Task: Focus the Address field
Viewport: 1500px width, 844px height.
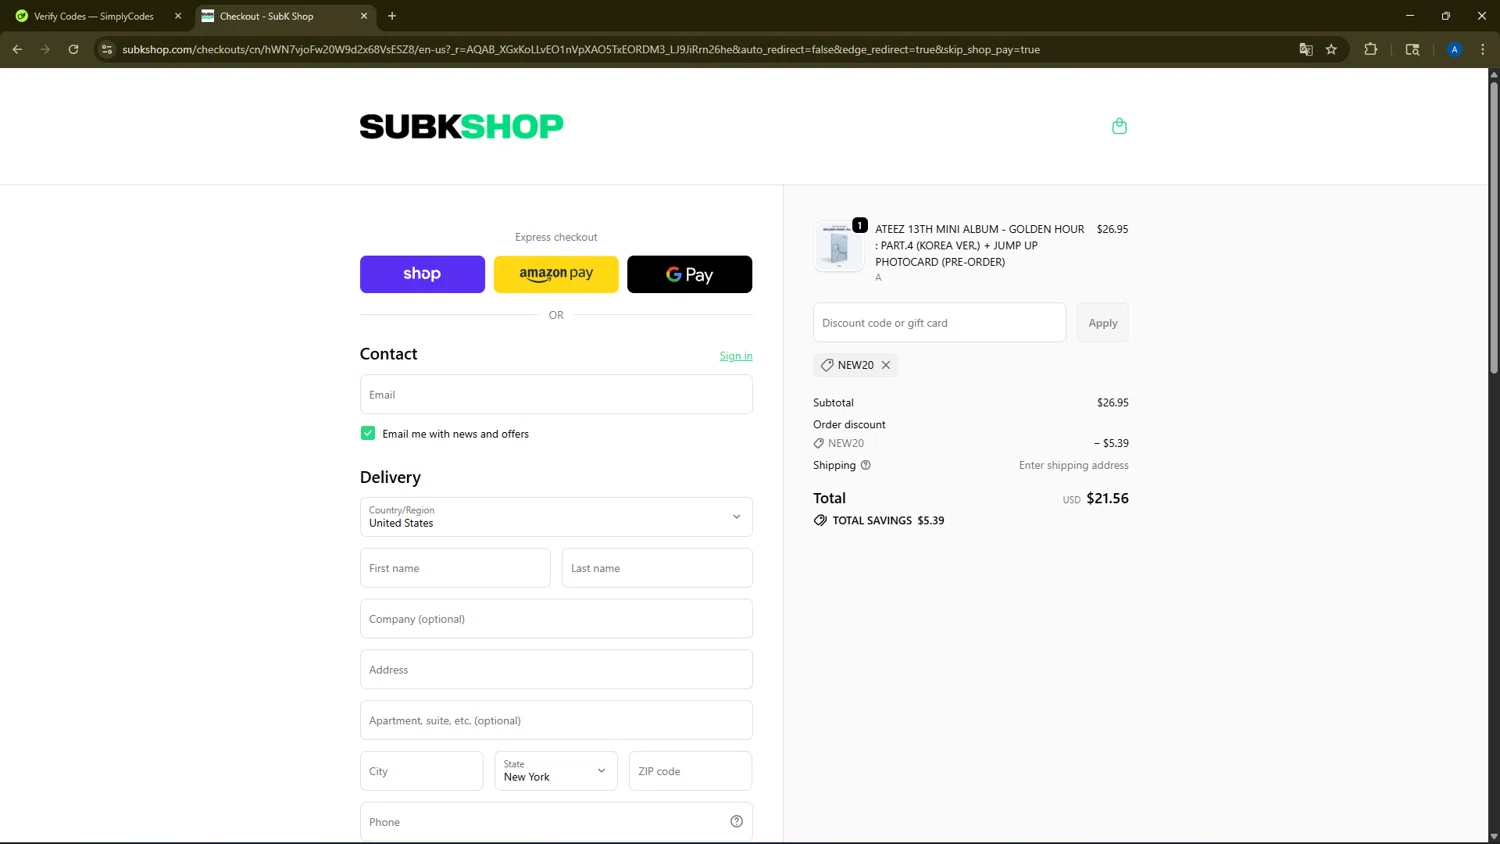Action: (556, 670)
